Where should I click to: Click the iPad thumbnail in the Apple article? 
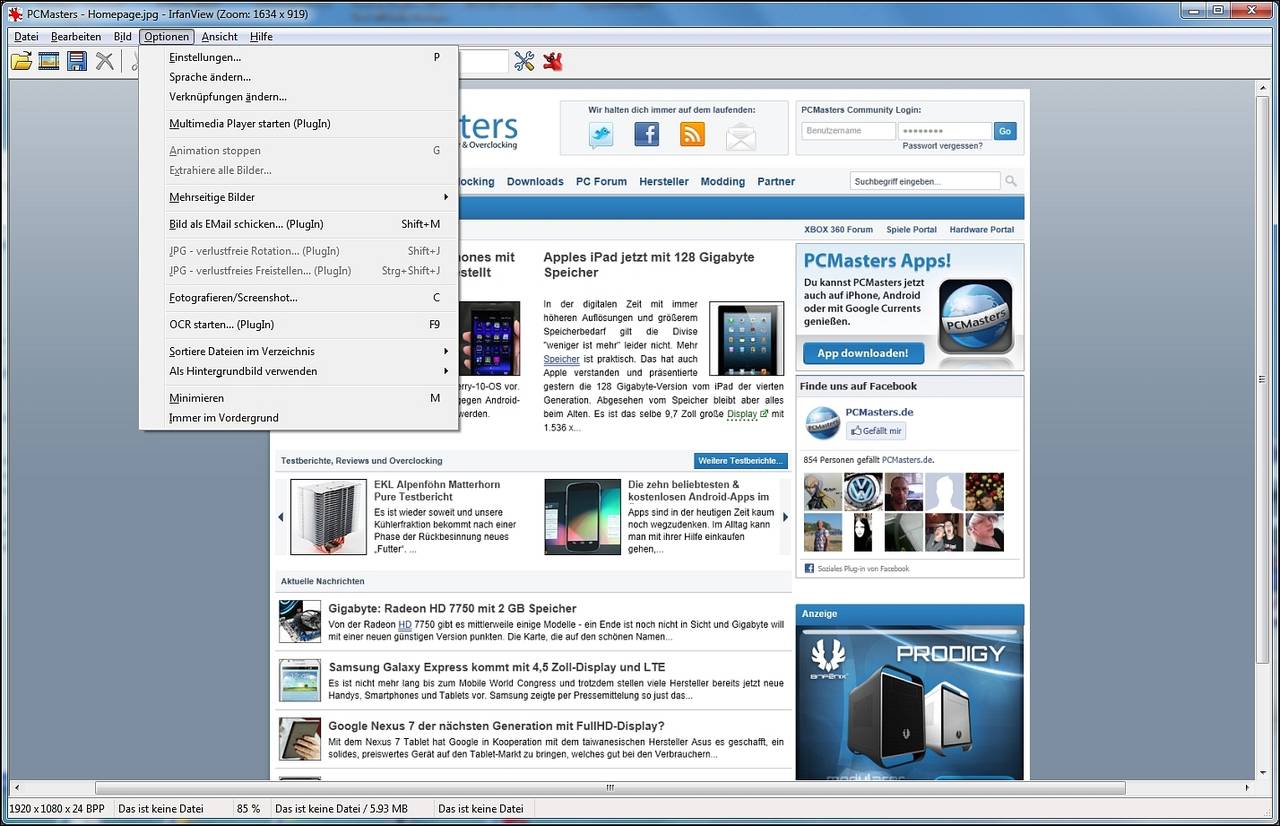(x=746, y=339)
